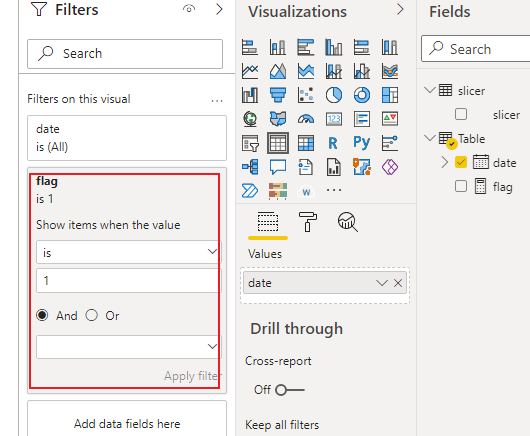Remove date from Values with X
Image resolution: width=530 pixels, height=436 pixels.
398,283
